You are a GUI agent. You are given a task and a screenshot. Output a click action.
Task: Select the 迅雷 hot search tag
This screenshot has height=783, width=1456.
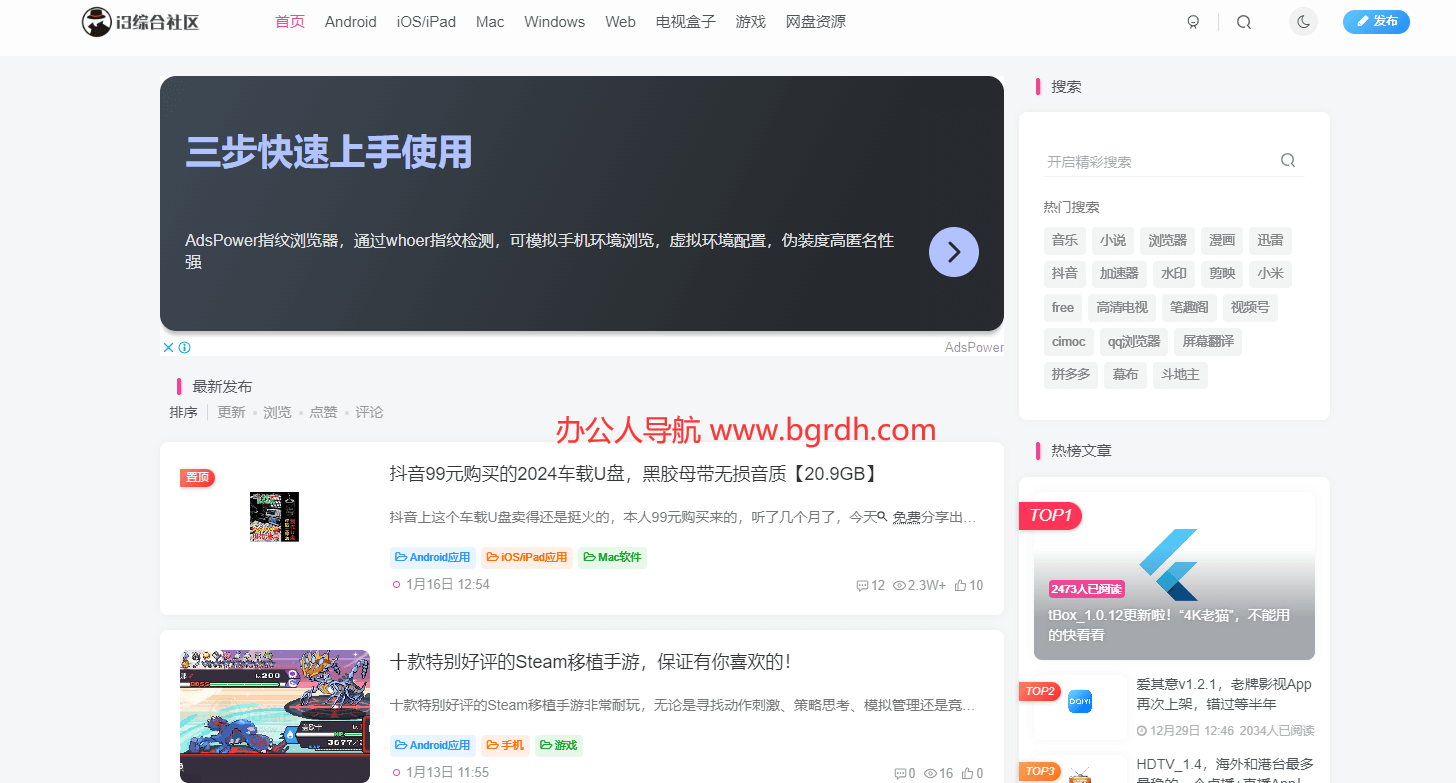1270,240
